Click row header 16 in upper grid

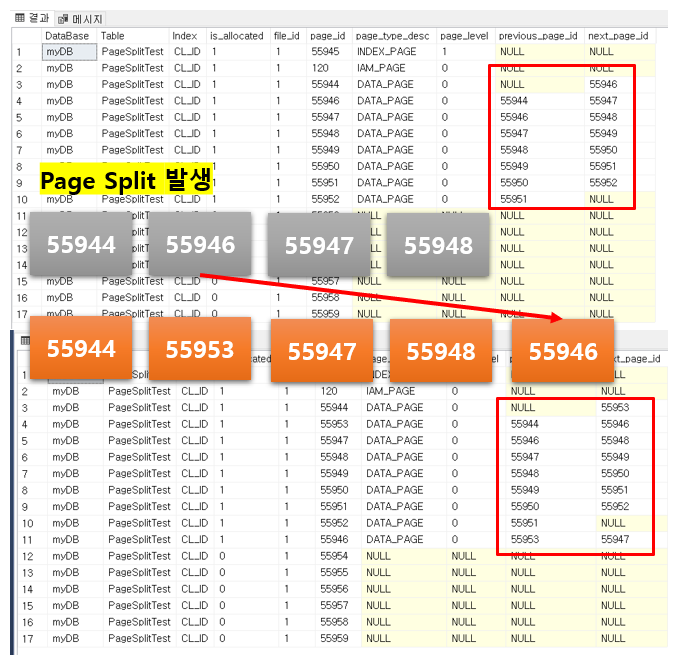[x=26, y=298]
